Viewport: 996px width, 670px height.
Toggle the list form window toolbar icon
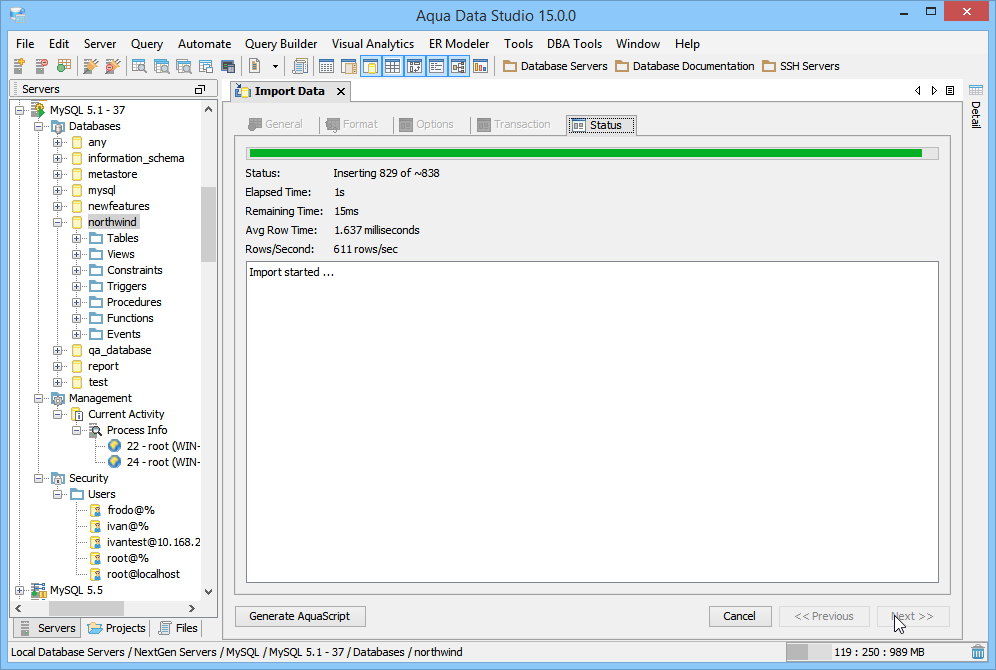[x=436, y=65]
